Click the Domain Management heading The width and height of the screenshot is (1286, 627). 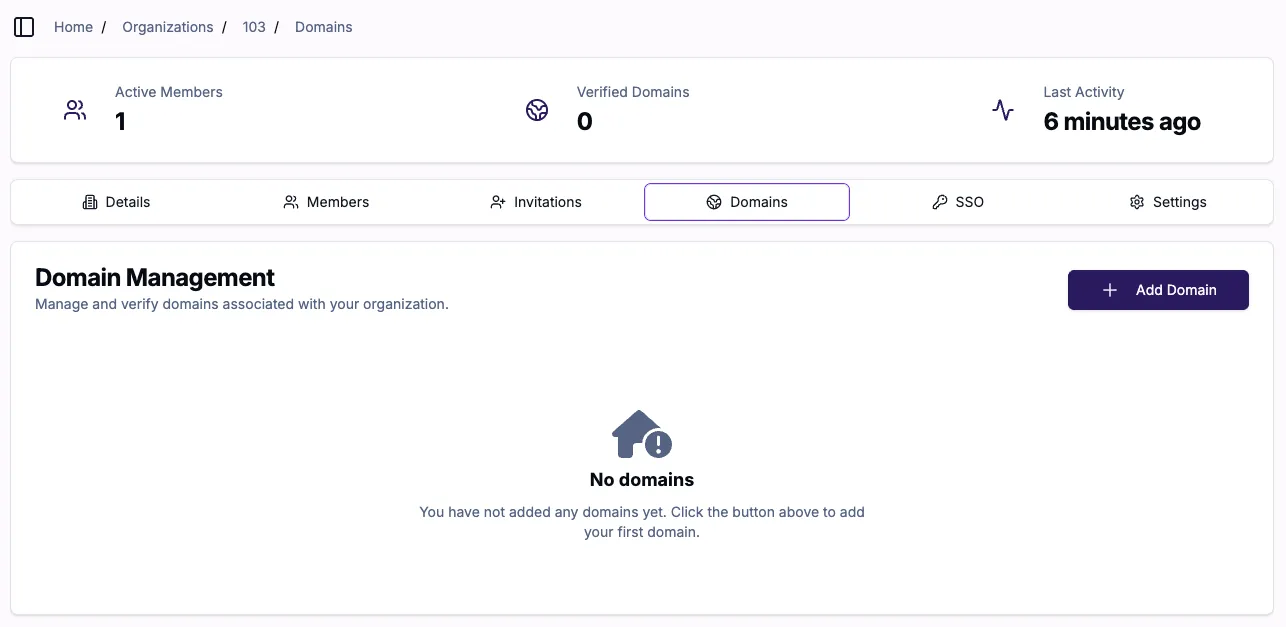pyautogui.click(x=155, y=277)
